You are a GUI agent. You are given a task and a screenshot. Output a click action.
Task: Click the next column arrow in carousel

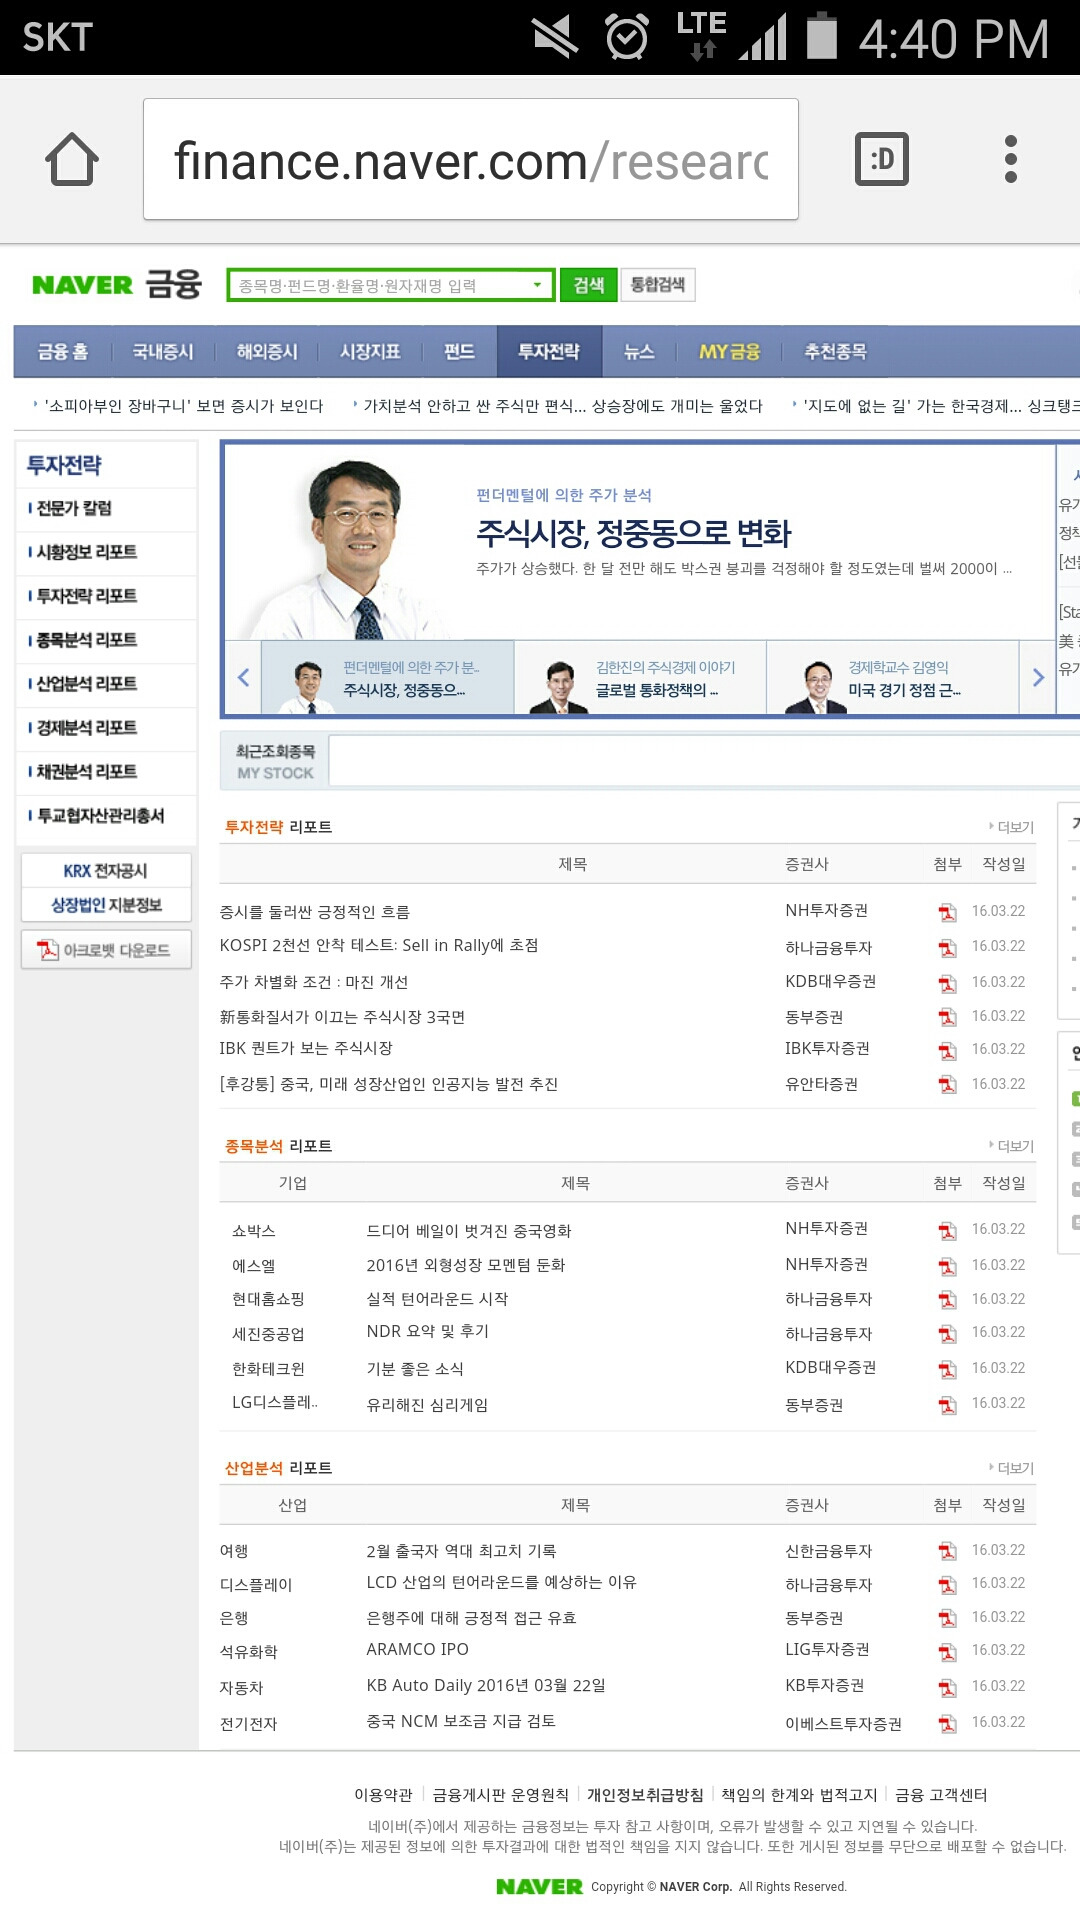(x=1038, y=677)
